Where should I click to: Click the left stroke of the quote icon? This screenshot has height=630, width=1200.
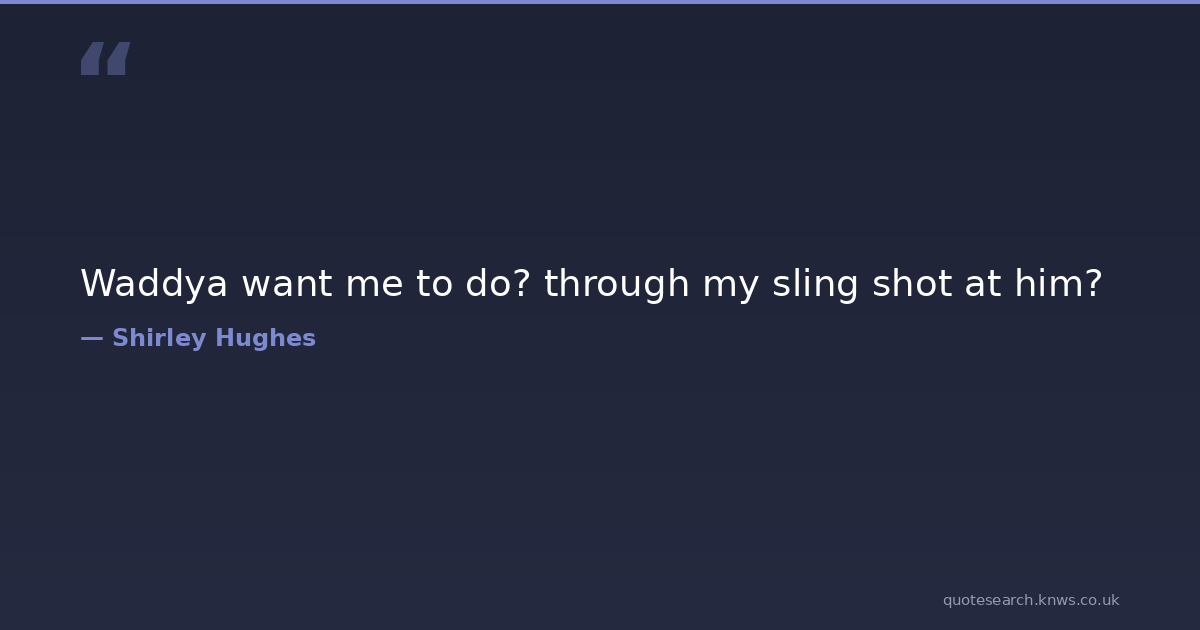[x=92, y=59]
